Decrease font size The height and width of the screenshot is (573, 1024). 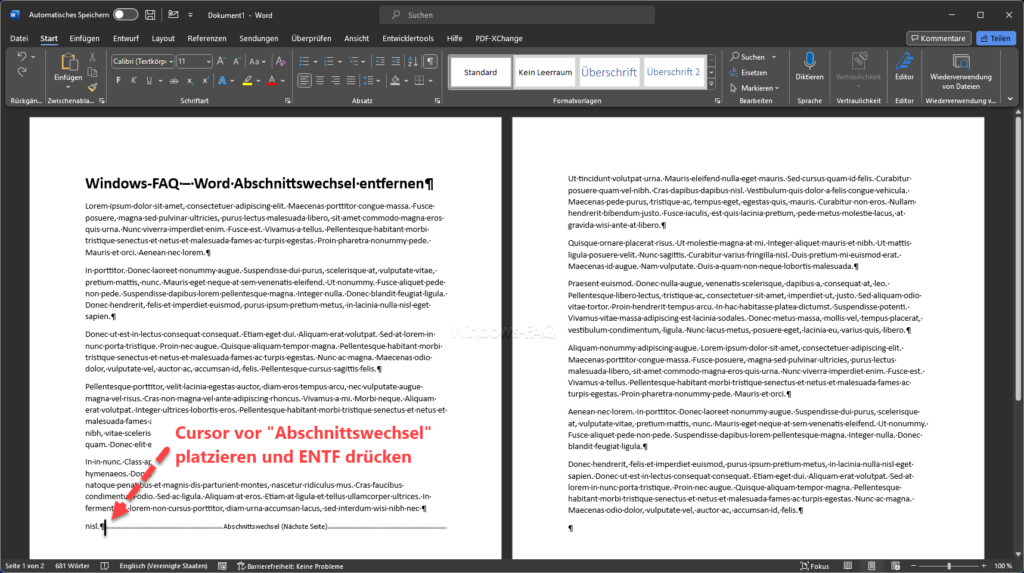coord(236,61)
